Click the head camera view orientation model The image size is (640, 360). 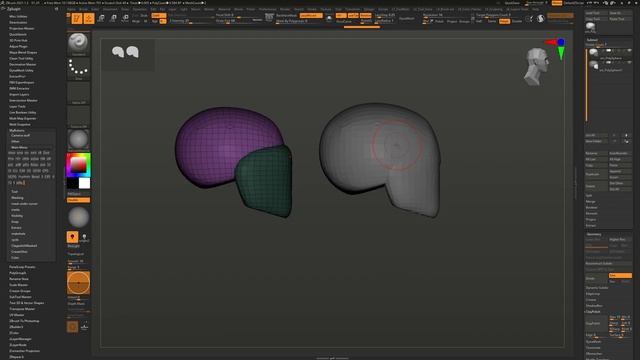pos(536,67)
